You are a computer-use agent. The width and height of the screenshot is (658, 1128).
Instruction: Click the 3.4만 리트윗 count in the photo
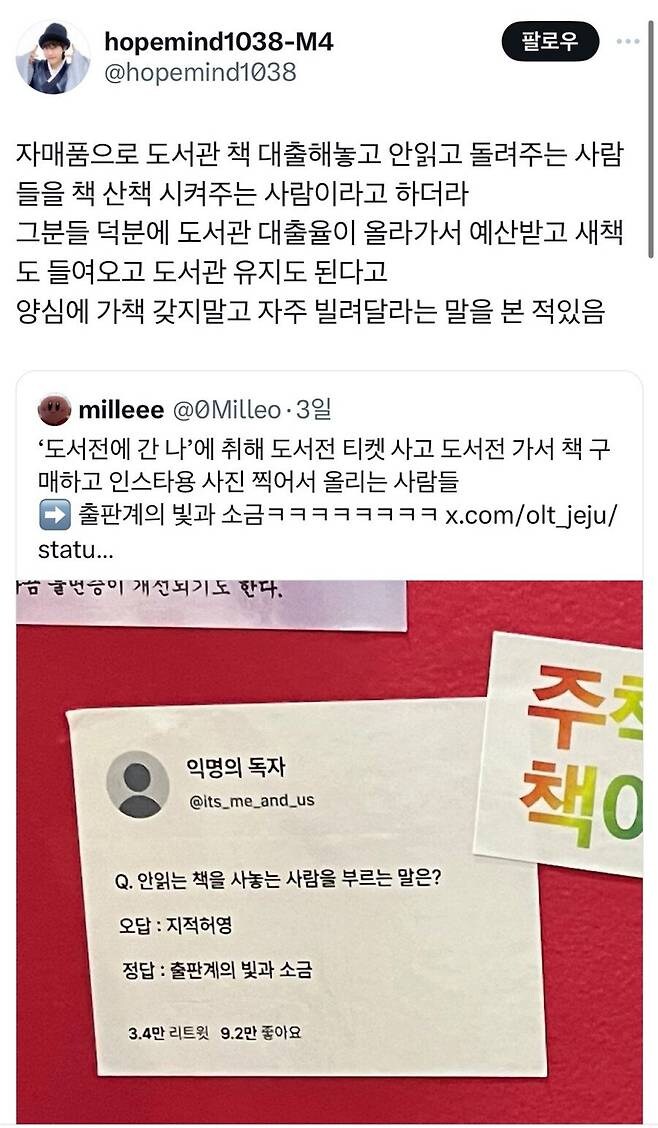pos(169,1034)
